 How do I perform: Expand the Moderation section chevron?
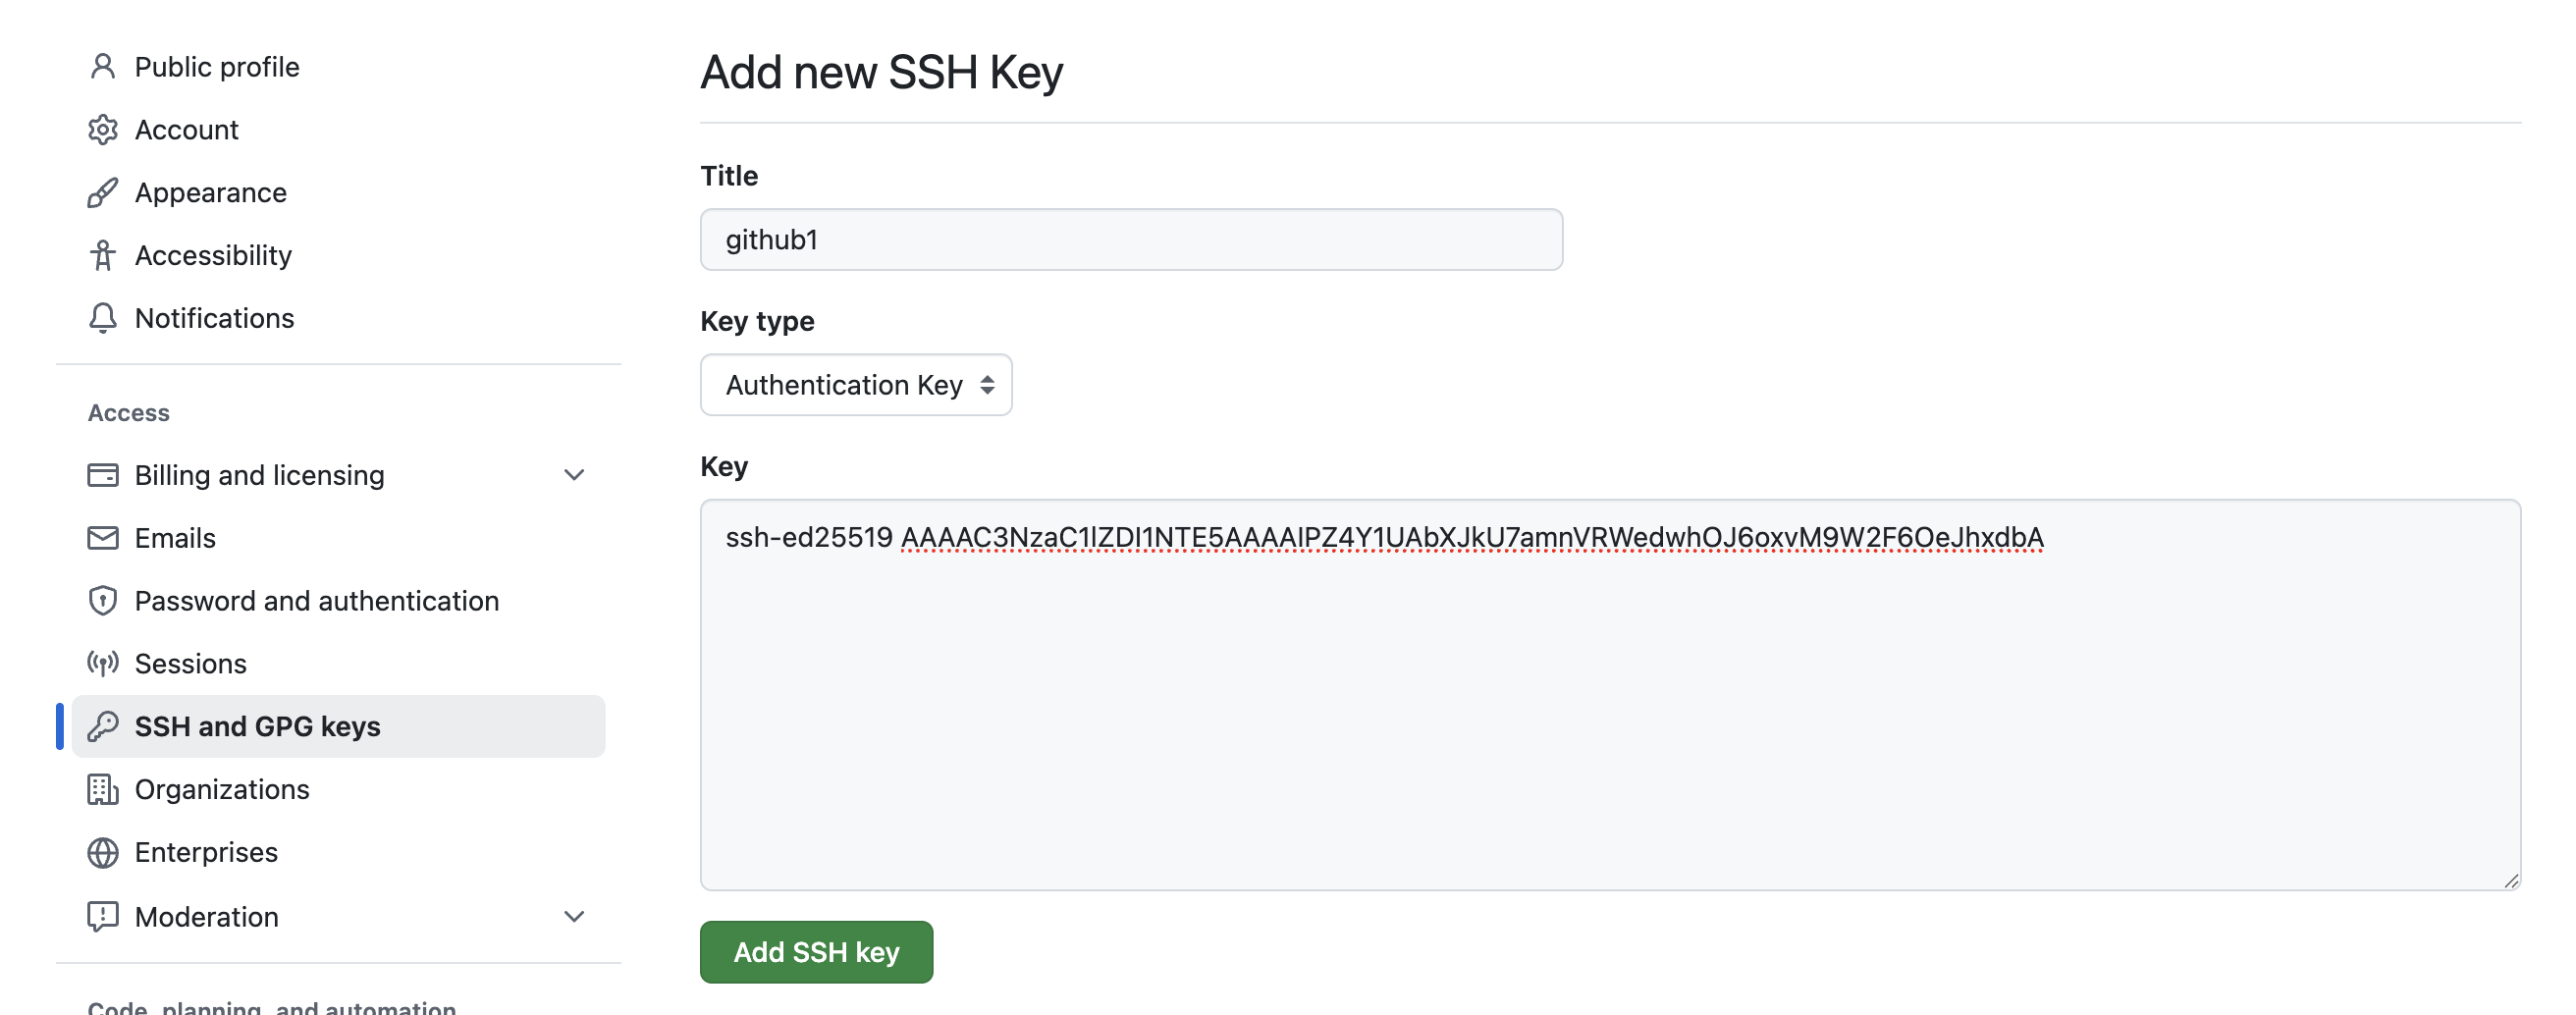click(x=574, y=917)
